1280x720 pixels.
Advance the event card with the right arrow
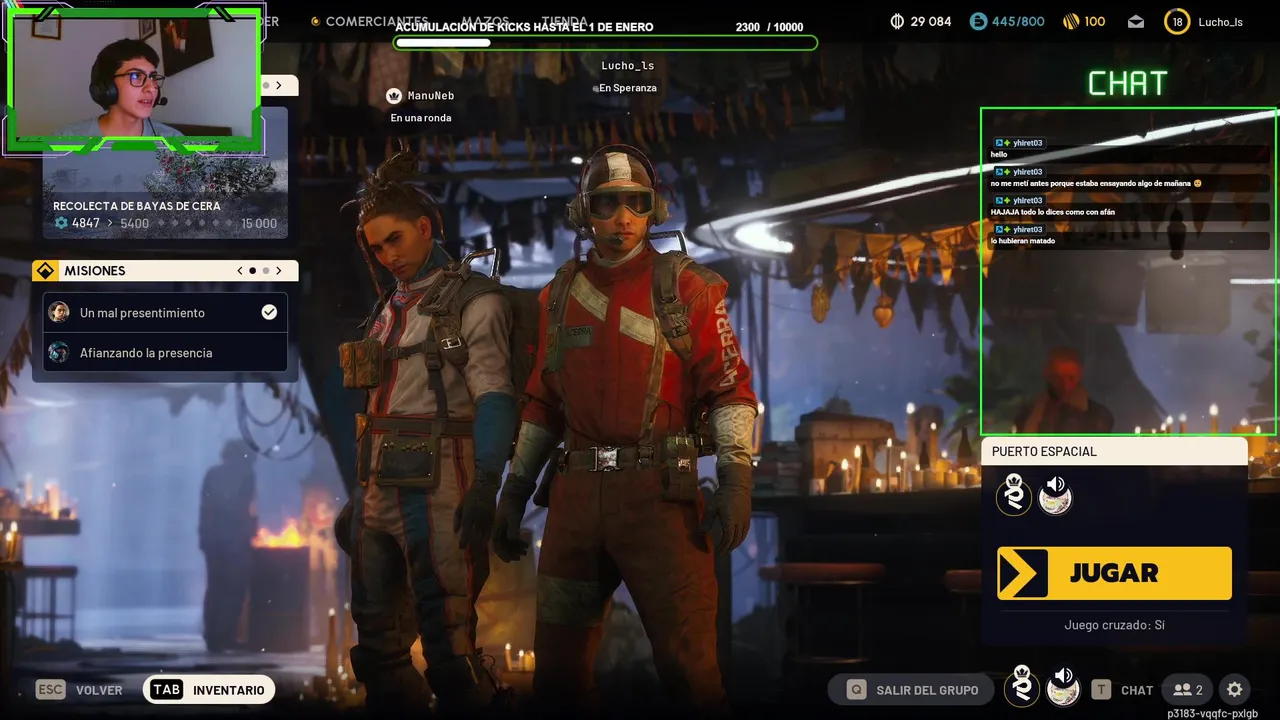[x=279, y=86]
